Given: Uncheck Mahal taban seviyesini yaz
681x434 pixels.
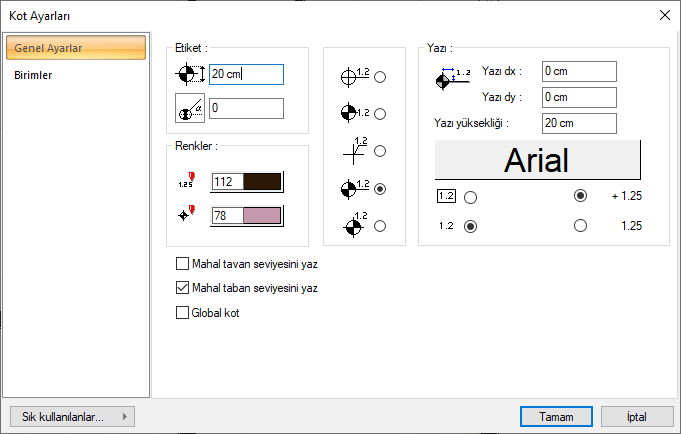Looking at the screenshot, I should 182,288.
